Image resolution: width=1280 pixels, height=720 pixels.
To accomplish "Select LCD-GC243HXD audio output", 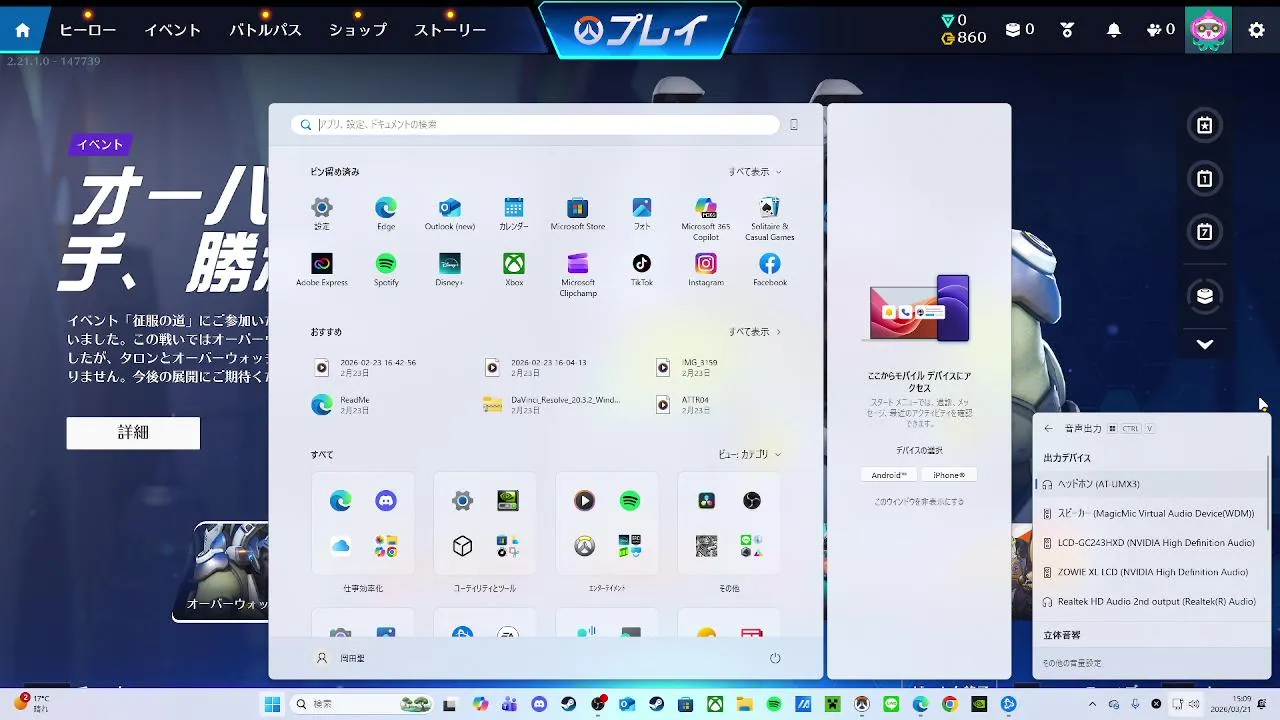I will (1150, 543).
